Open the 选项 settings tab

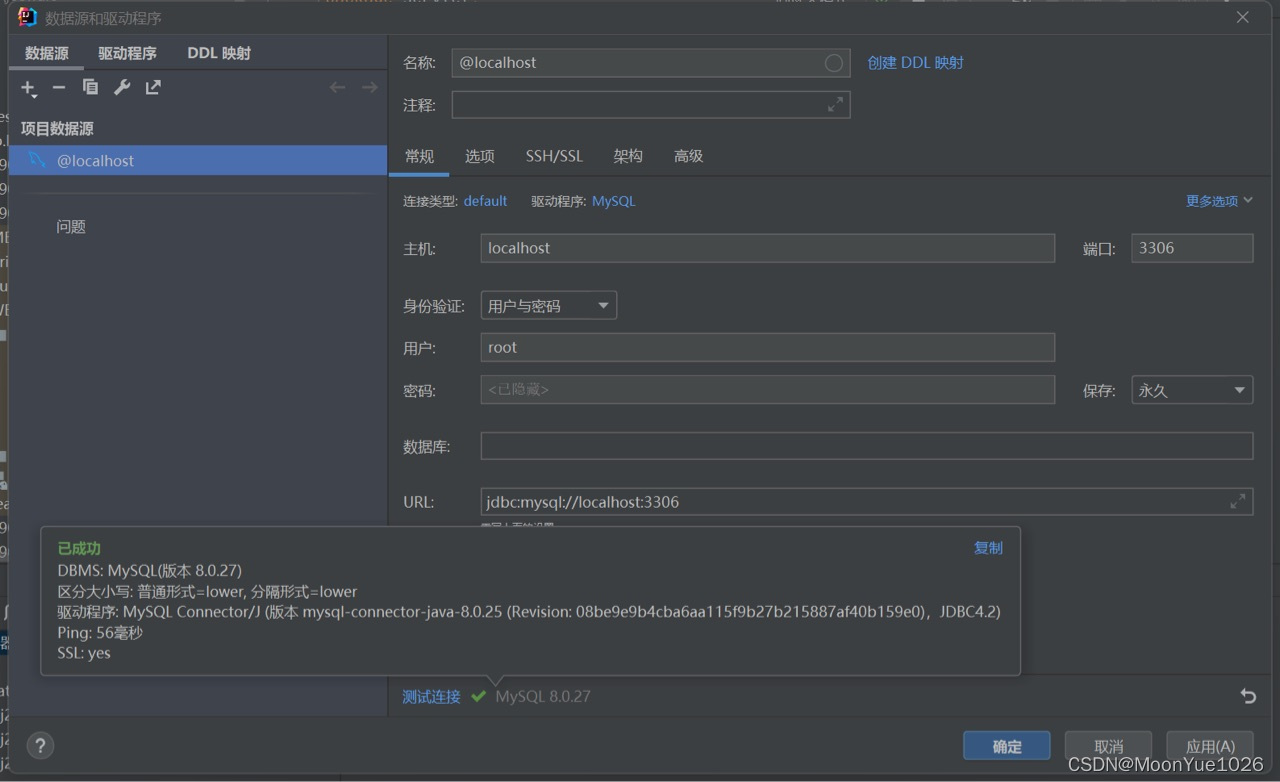pos(479,157)
